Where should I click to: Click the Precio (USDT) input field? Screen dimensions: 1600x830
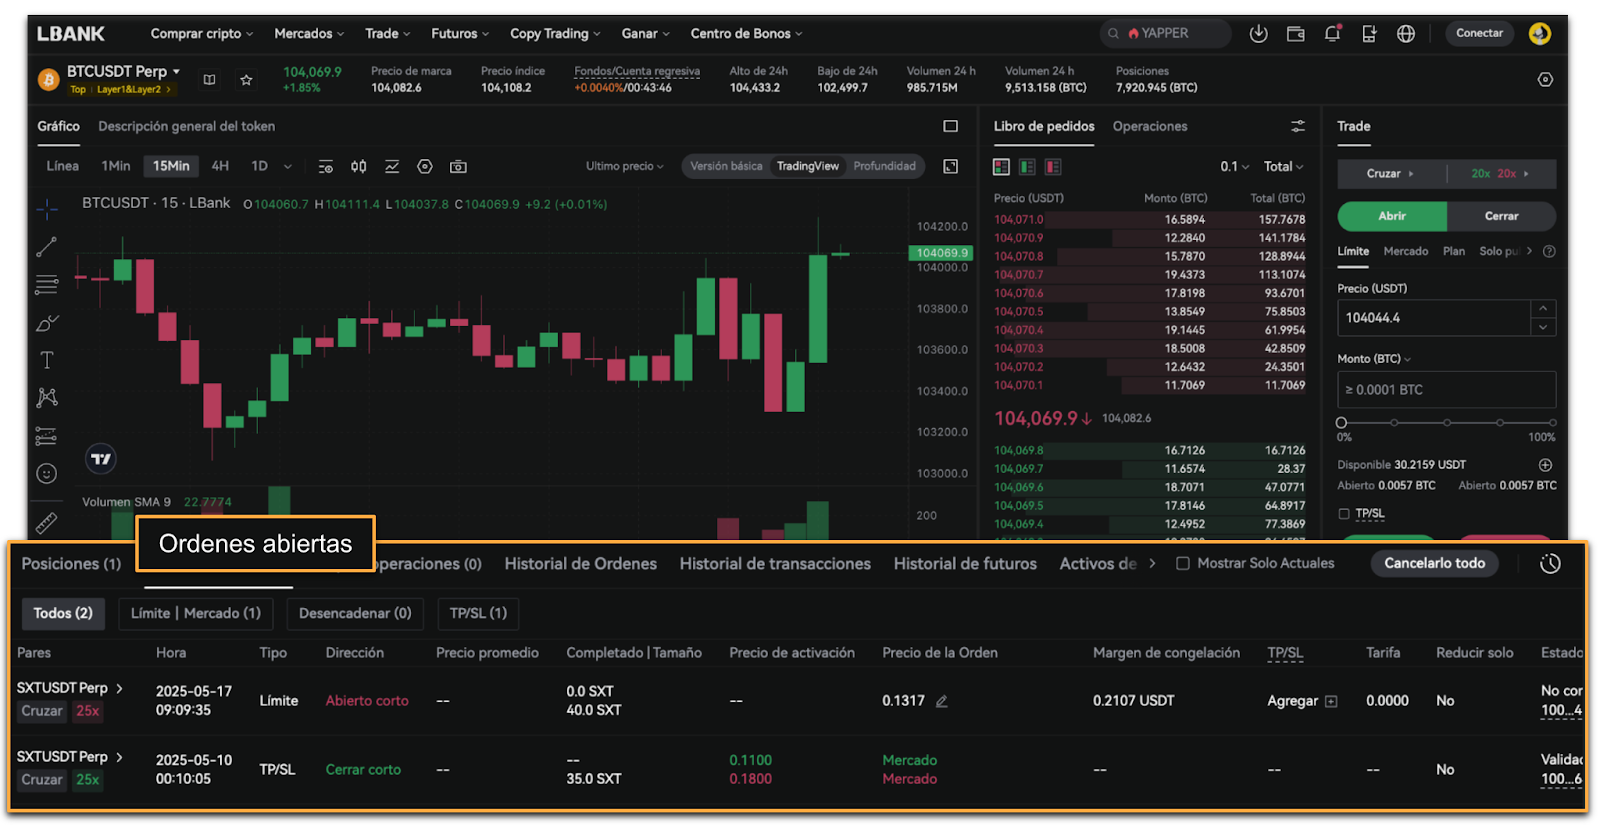point(1434,318)
